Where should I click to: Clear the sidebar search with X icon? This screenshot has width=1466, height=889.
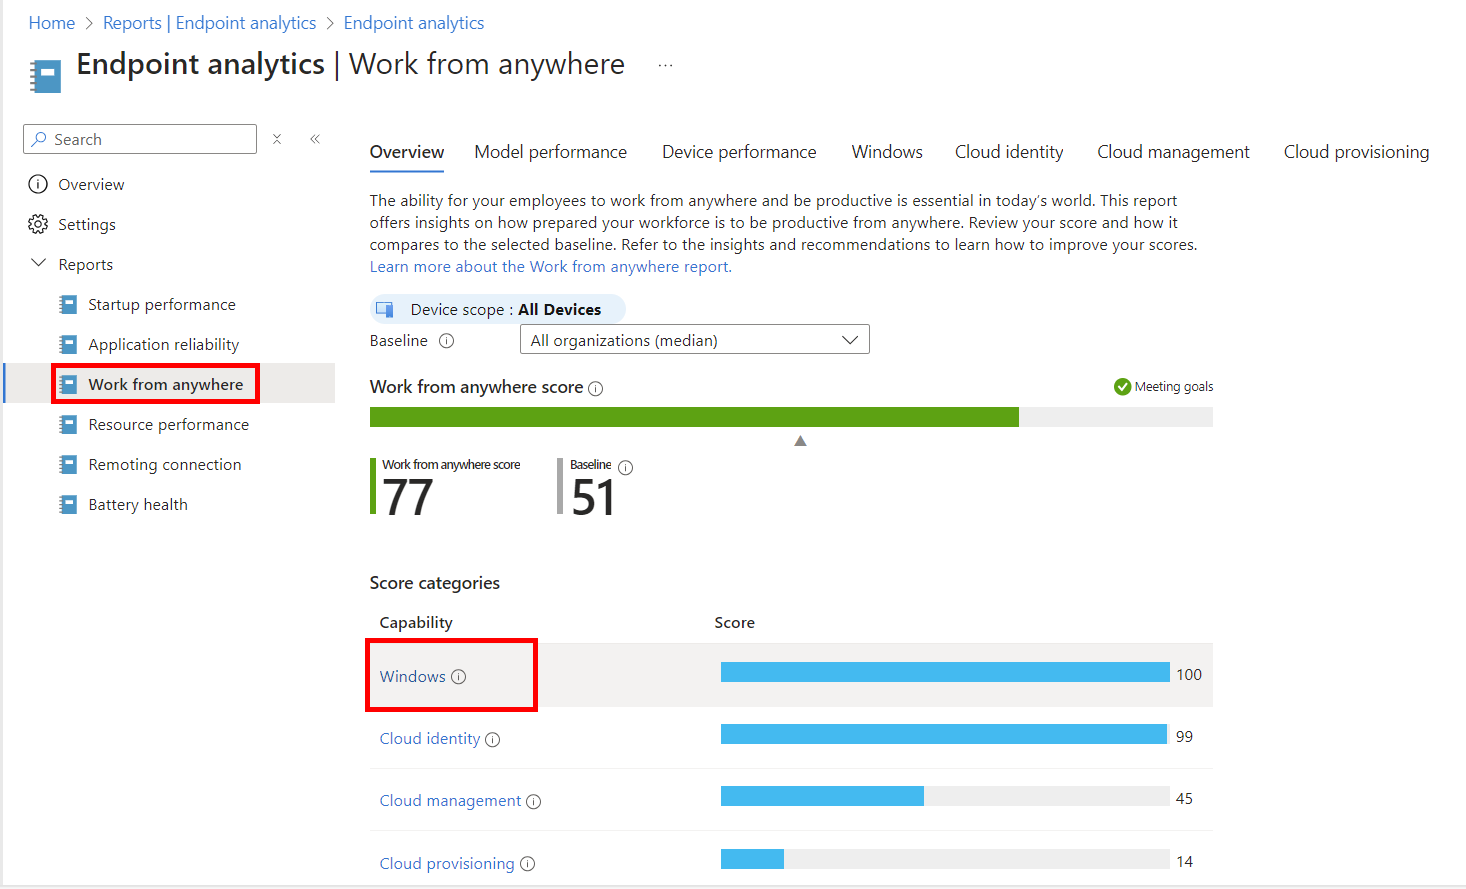click(277, 139)
